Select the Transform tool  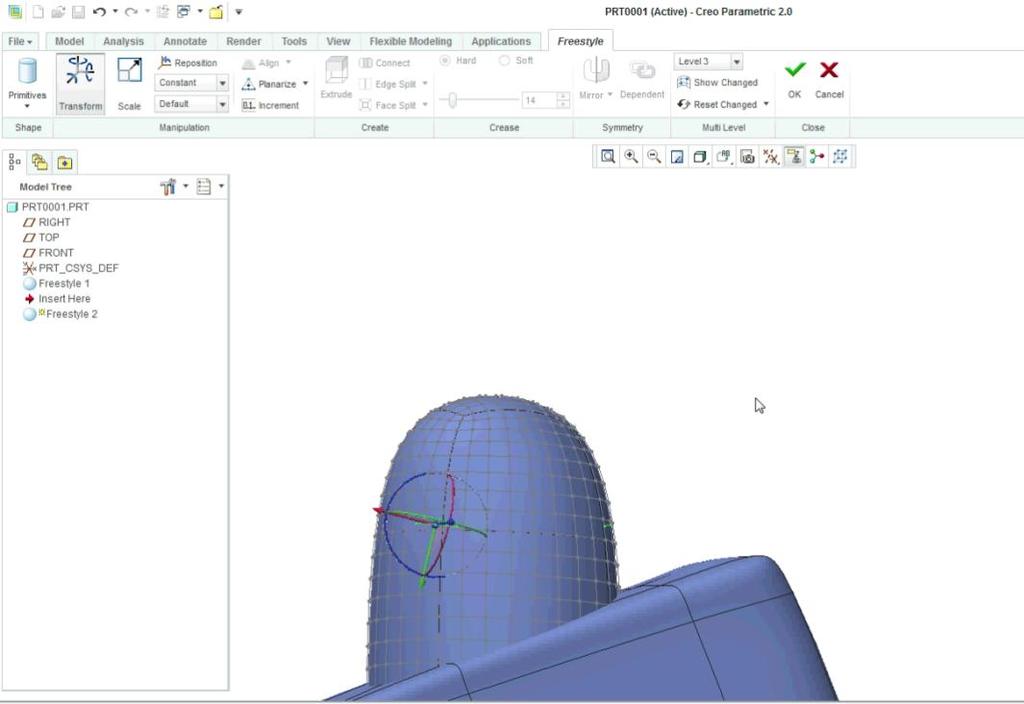(80, 84)
